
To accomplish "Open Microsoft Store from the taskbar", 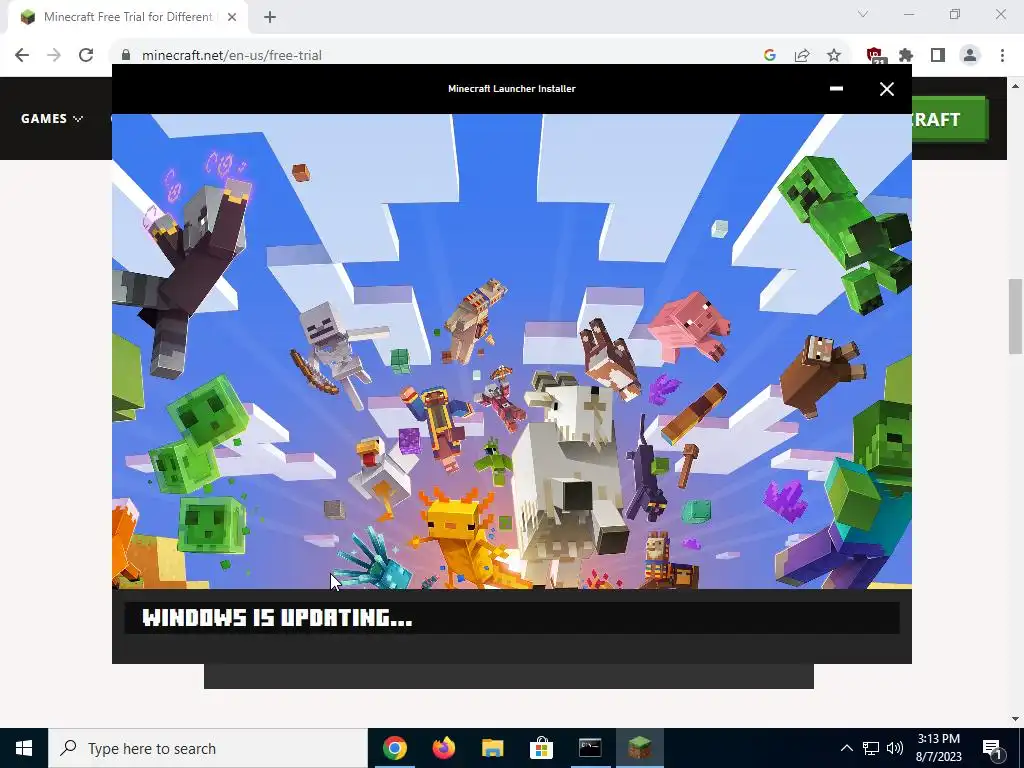I will (541, 748).
